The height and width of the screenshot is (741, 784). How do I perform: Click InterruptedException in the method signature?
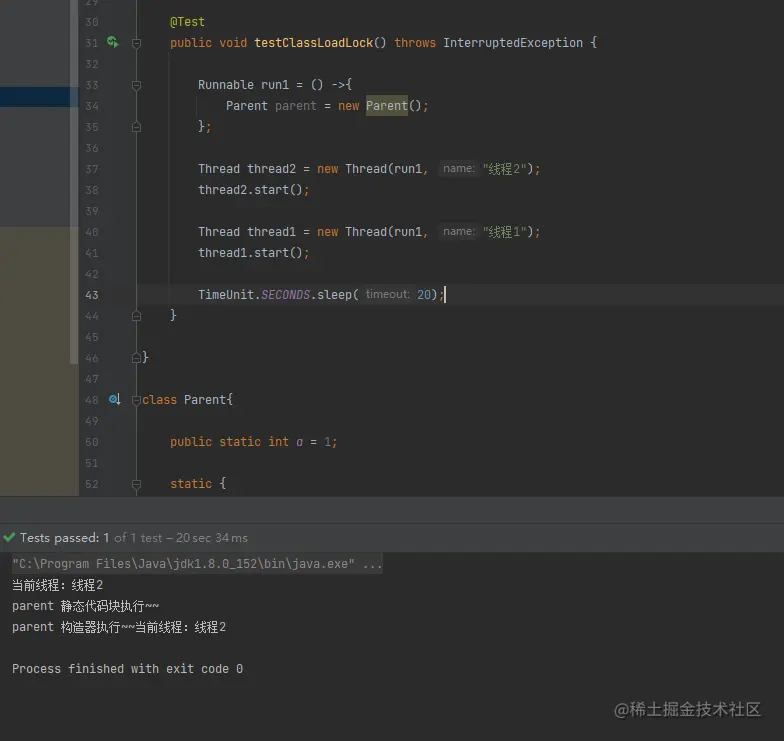pos(512,43)
